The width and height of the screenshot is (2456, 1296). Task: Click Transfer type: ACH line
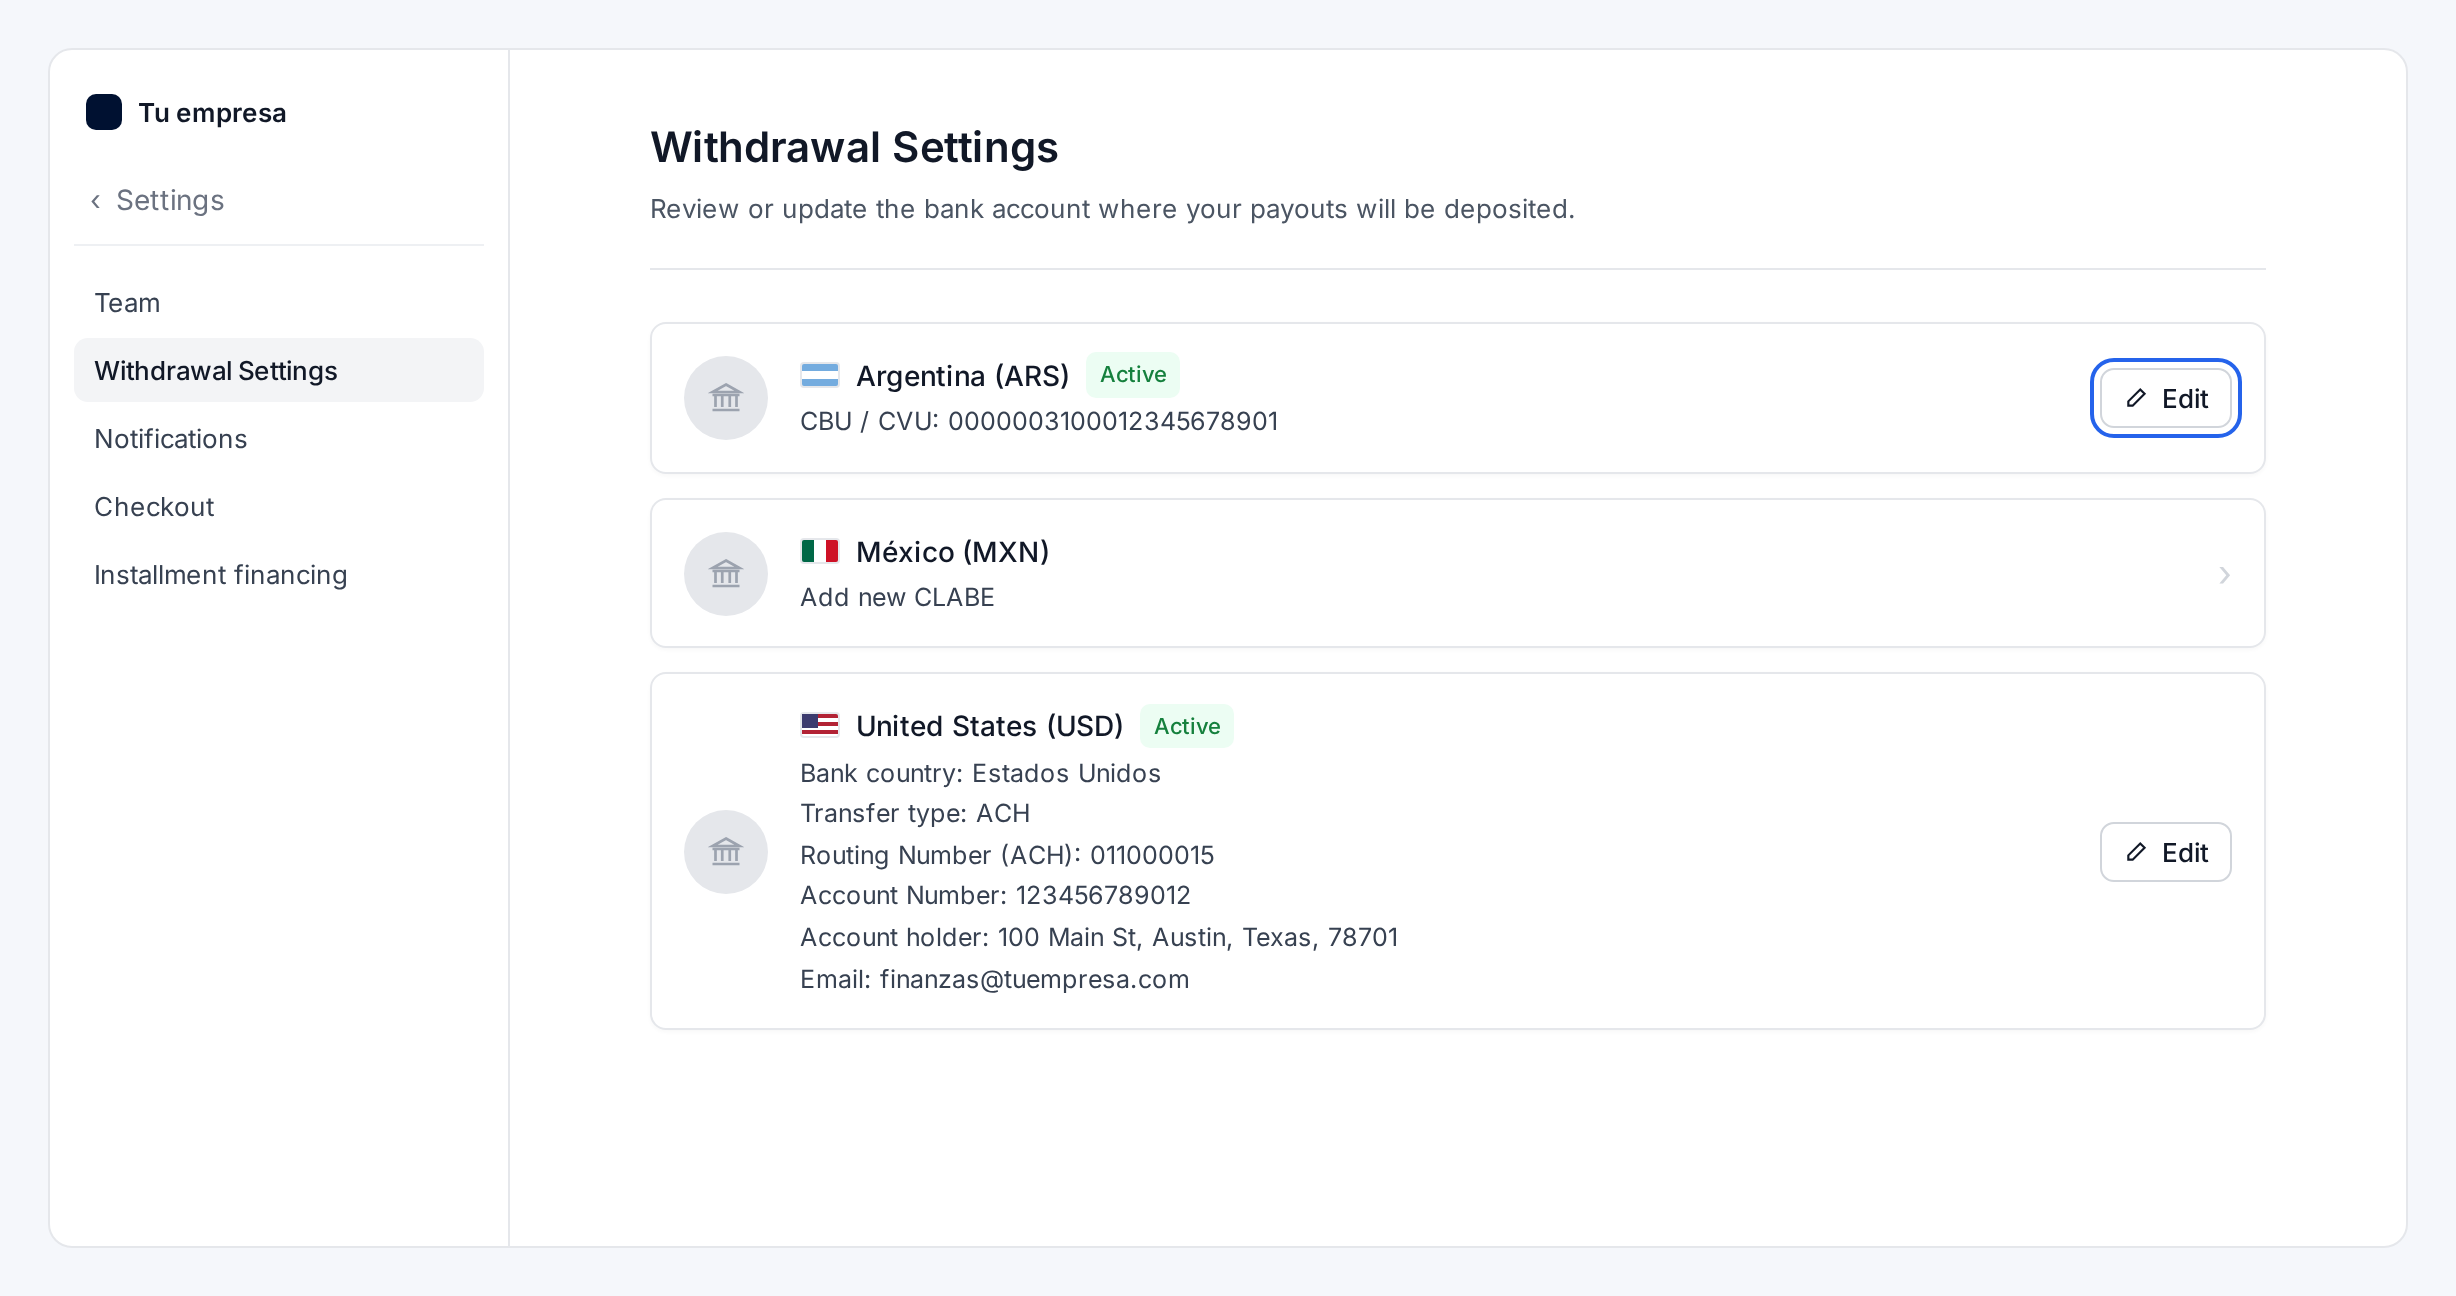click(915, 813)
